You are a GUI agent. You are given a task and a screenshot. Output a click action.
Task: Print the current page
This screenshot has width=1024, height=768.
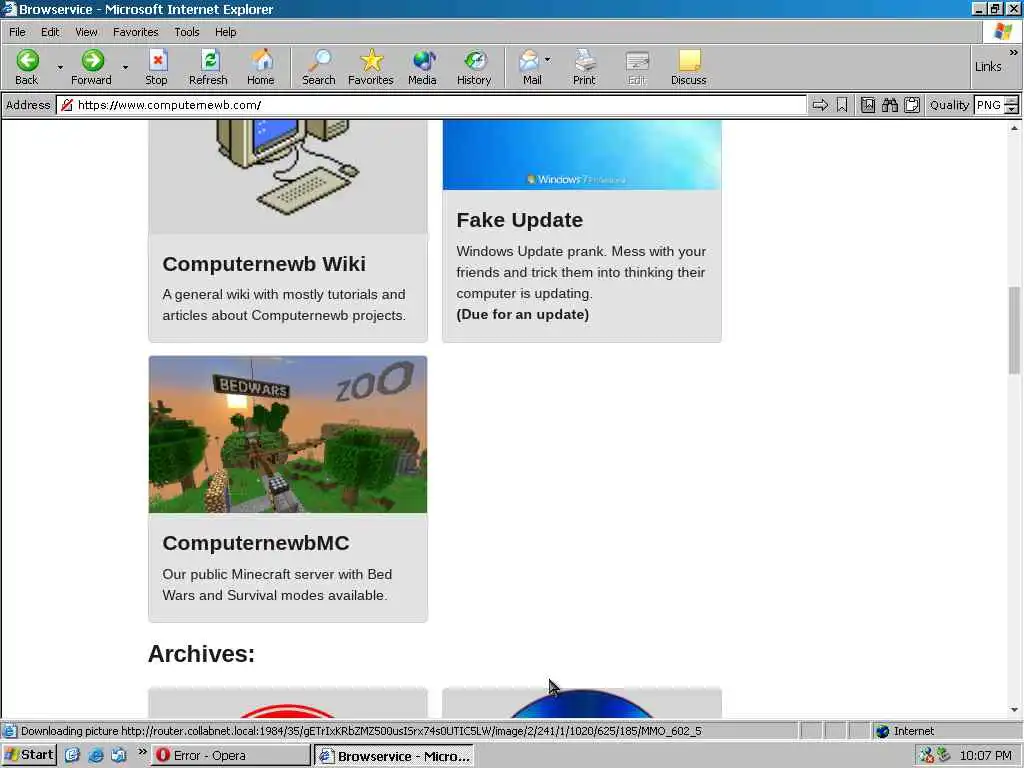584,67
